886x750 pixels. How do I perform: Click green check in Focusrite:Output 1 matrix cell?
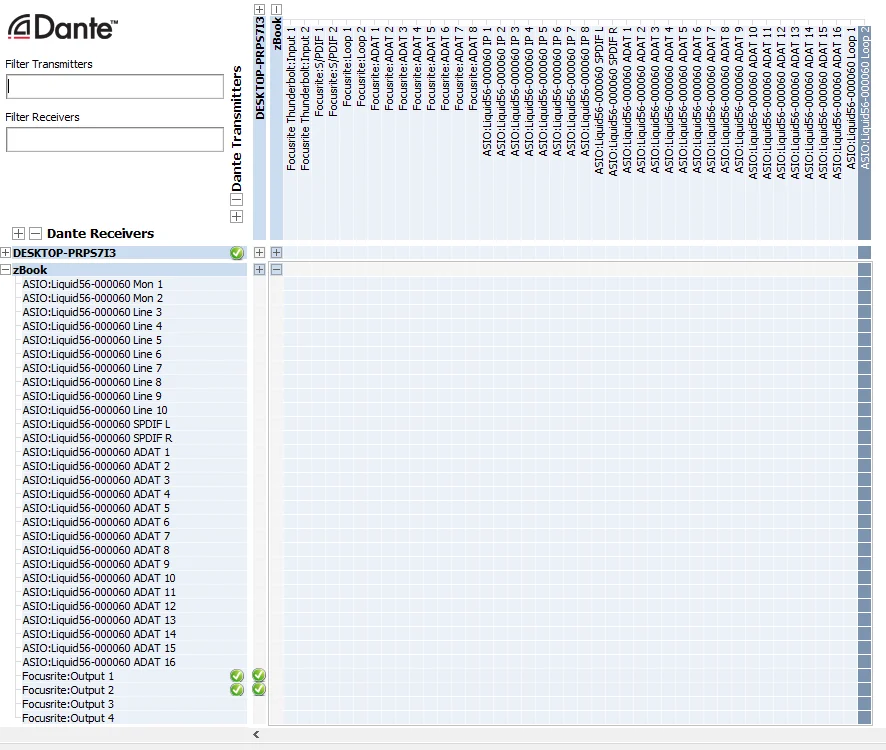pyautogui.click(x=259, y=675)
